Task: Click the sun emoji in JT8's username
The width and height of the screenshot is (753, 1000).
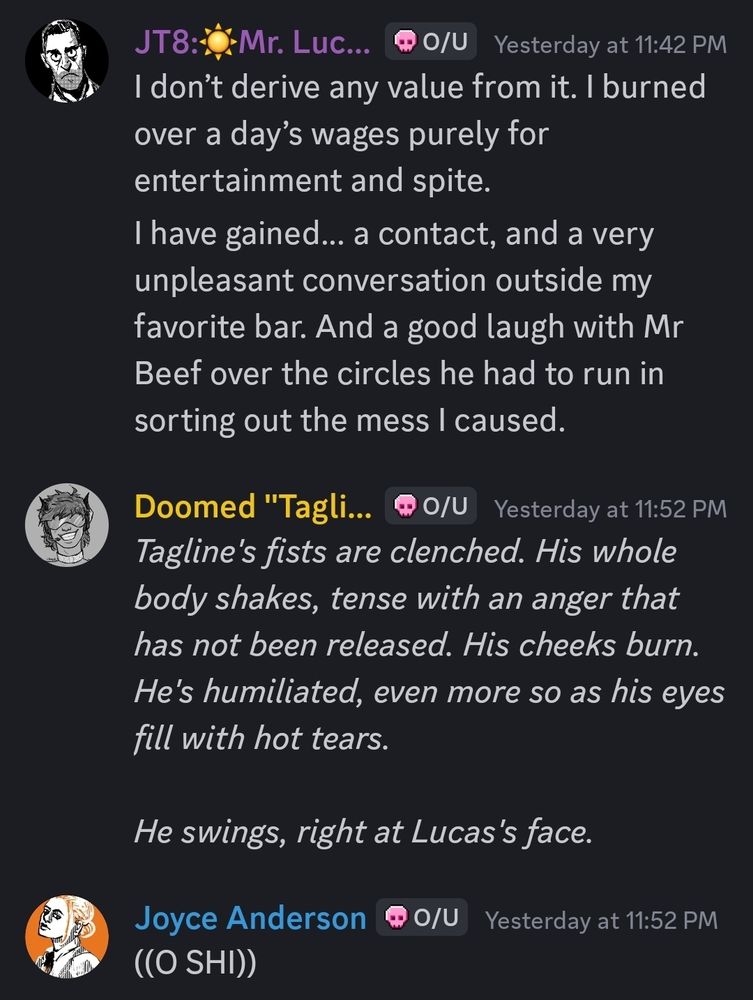Action: pyautogui.click(x=219, y=43)
